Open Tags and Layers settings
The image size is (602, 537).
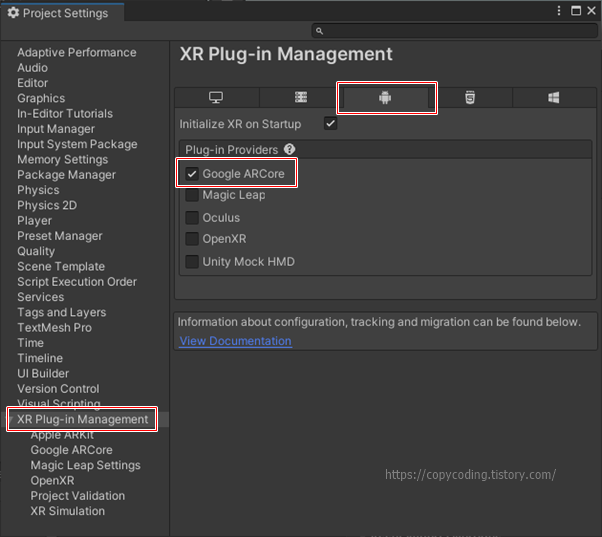(x=62, y=313)
